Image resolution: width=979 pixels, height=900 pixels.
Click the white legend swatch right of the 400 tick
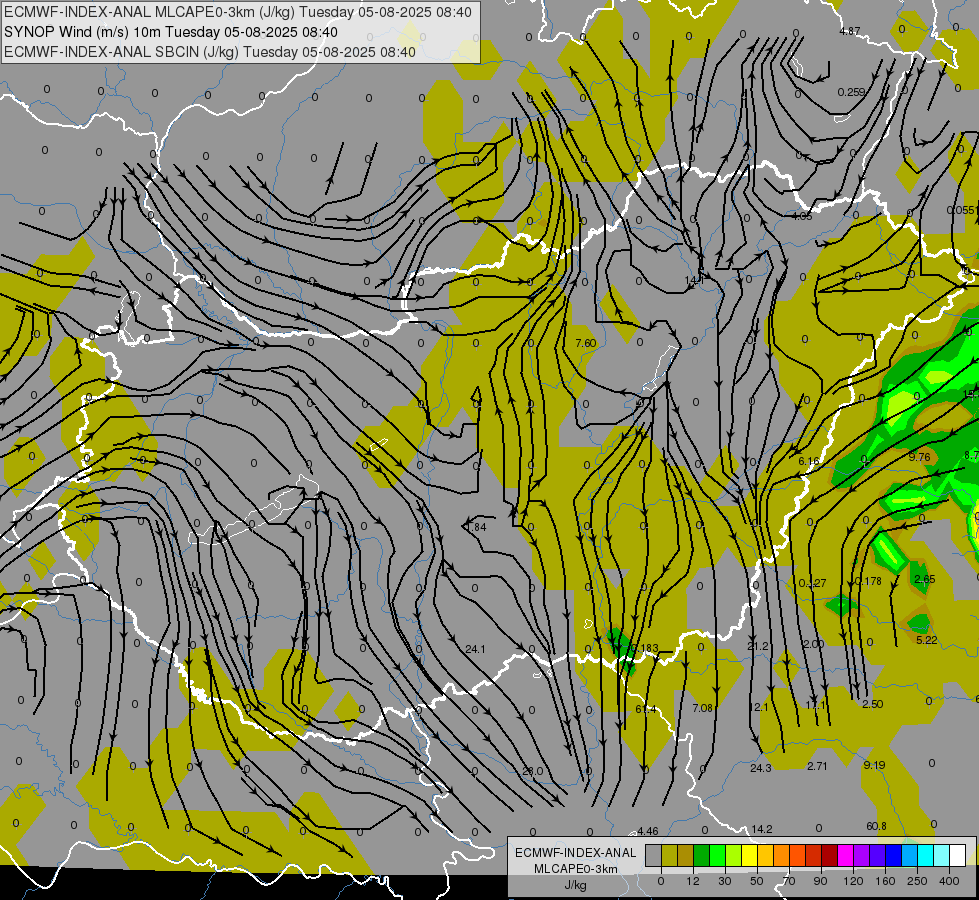[957, 855]
